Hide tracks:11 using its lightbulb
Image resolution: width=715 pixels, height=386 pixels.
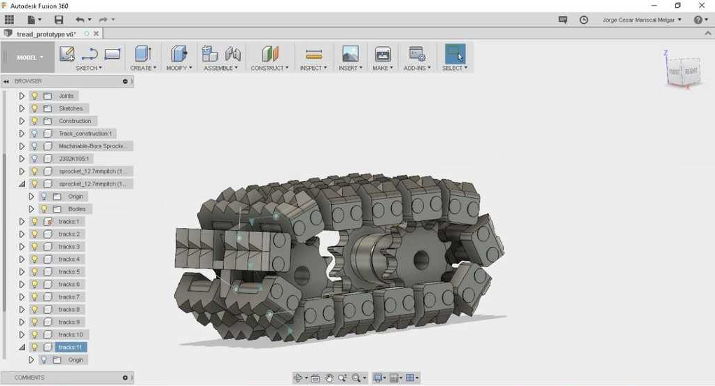coord(35,347)
